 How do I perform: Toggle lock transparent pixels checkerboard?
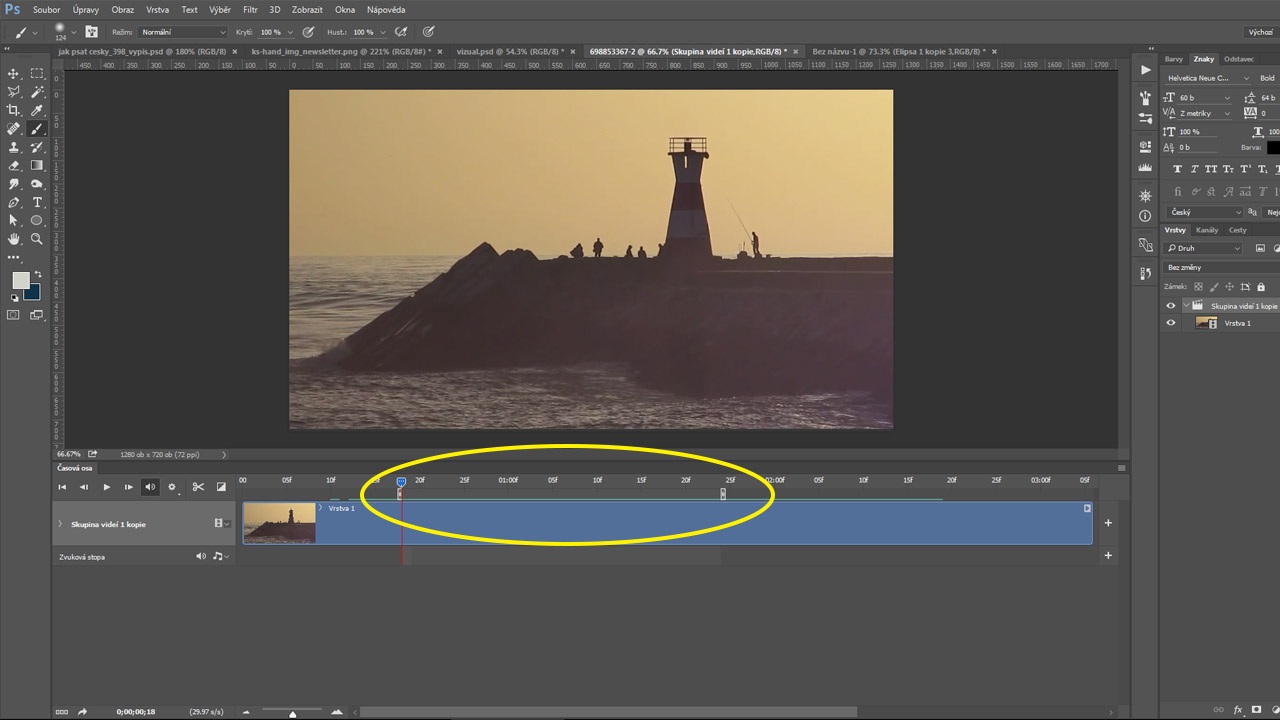[1198, 287]
